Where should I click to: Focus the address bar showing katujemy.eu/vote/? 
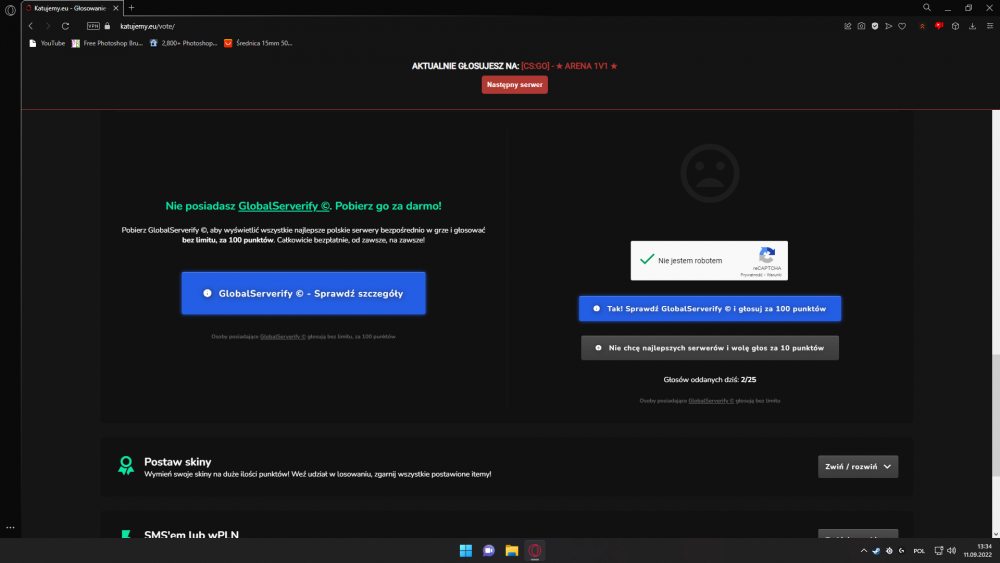(147, 26)
